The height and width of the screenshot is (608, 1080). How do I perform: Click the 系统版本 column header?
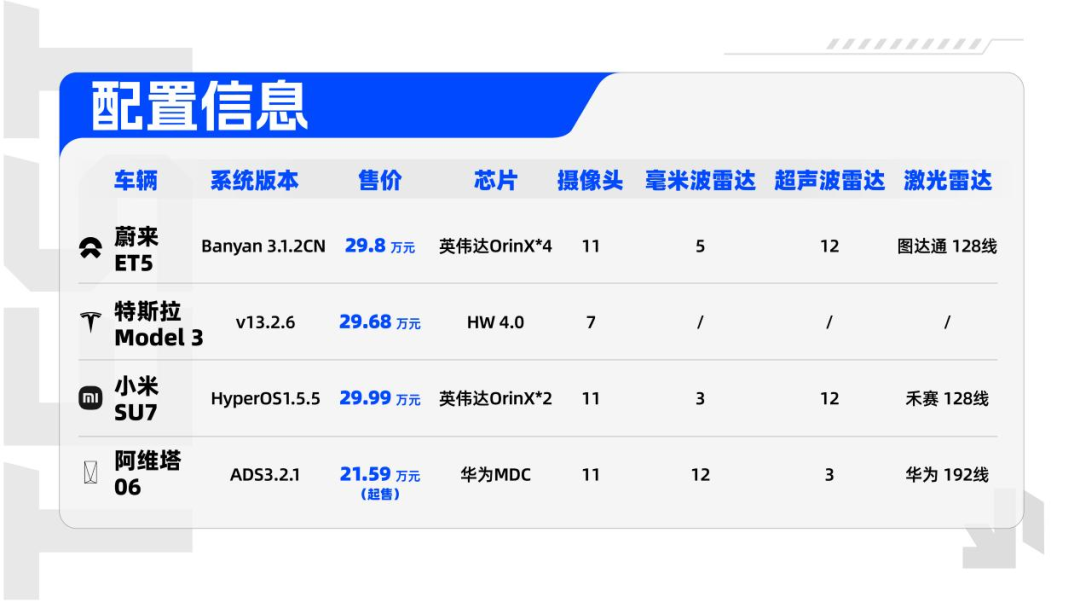coord(254,181)
